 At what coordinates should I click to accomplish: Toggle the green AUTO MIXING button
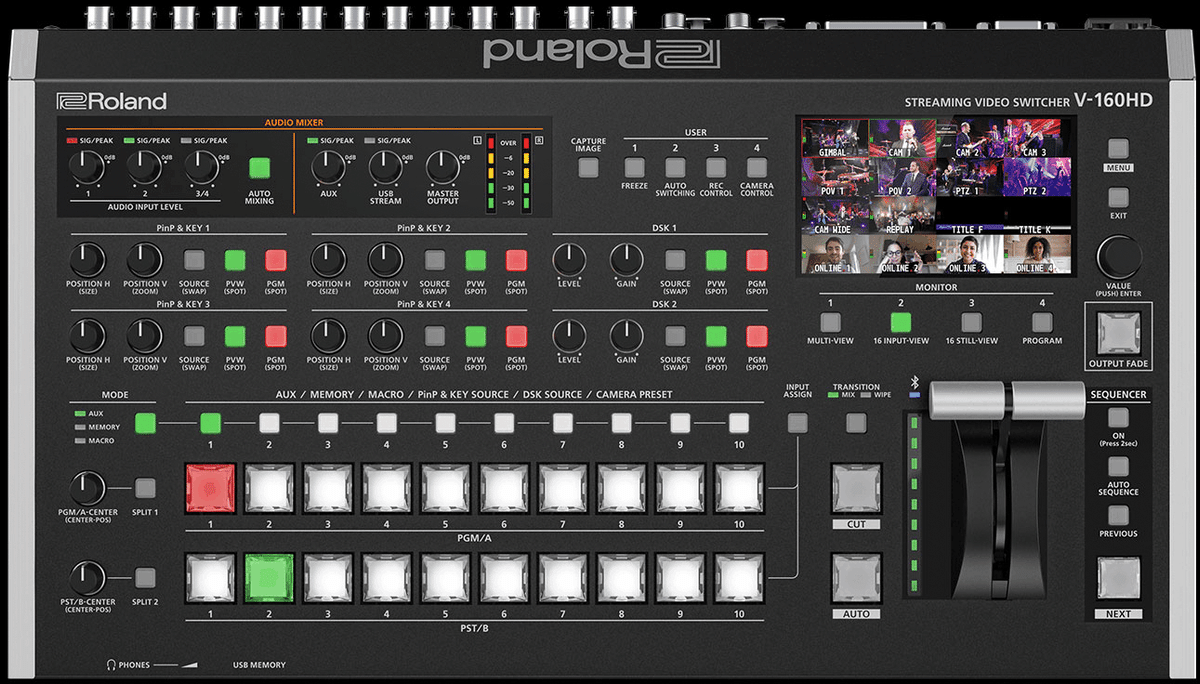pyautogui.click(x=260, y=168)
